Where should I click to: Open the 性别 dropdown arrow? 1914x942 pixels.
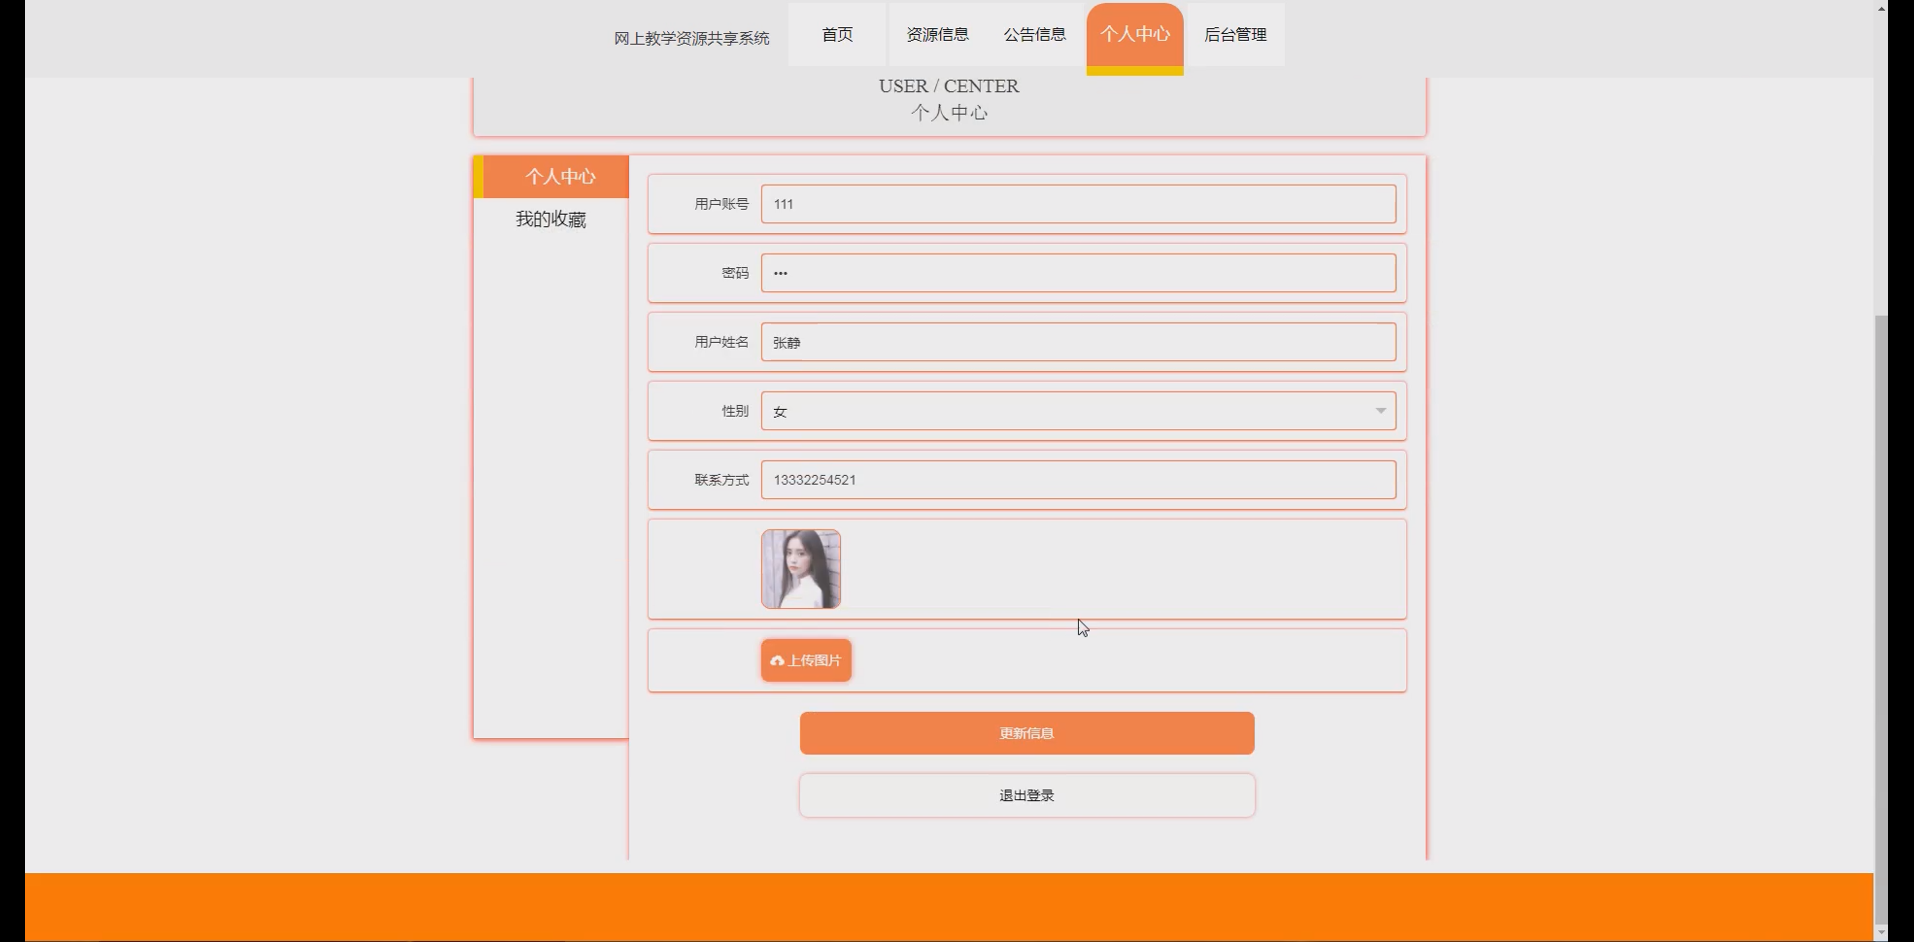[x=1381, y=410]
